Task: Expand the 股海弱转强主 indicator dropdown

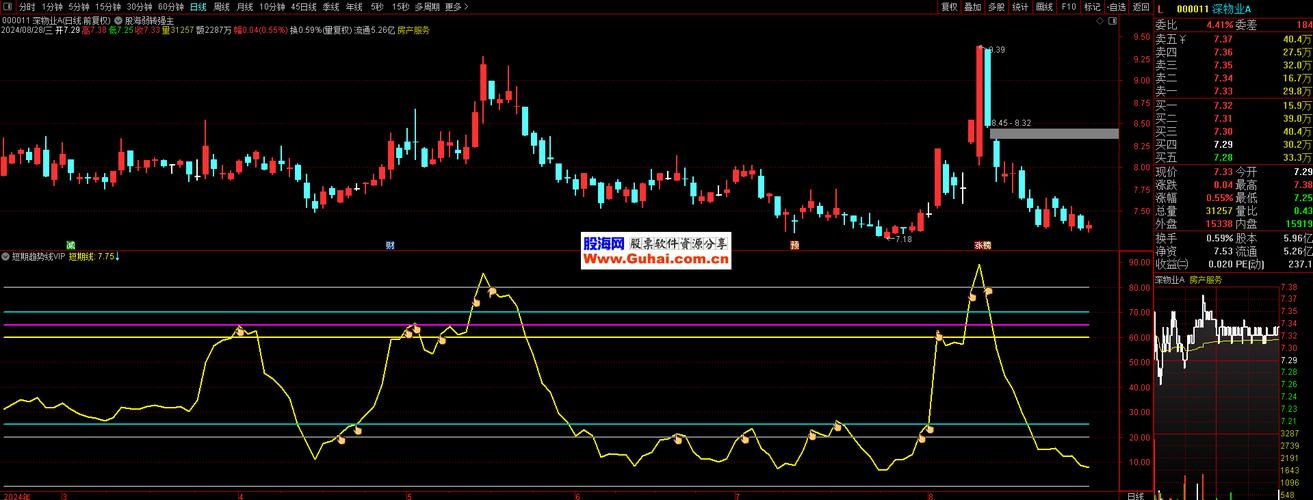Action: (120, 19)
